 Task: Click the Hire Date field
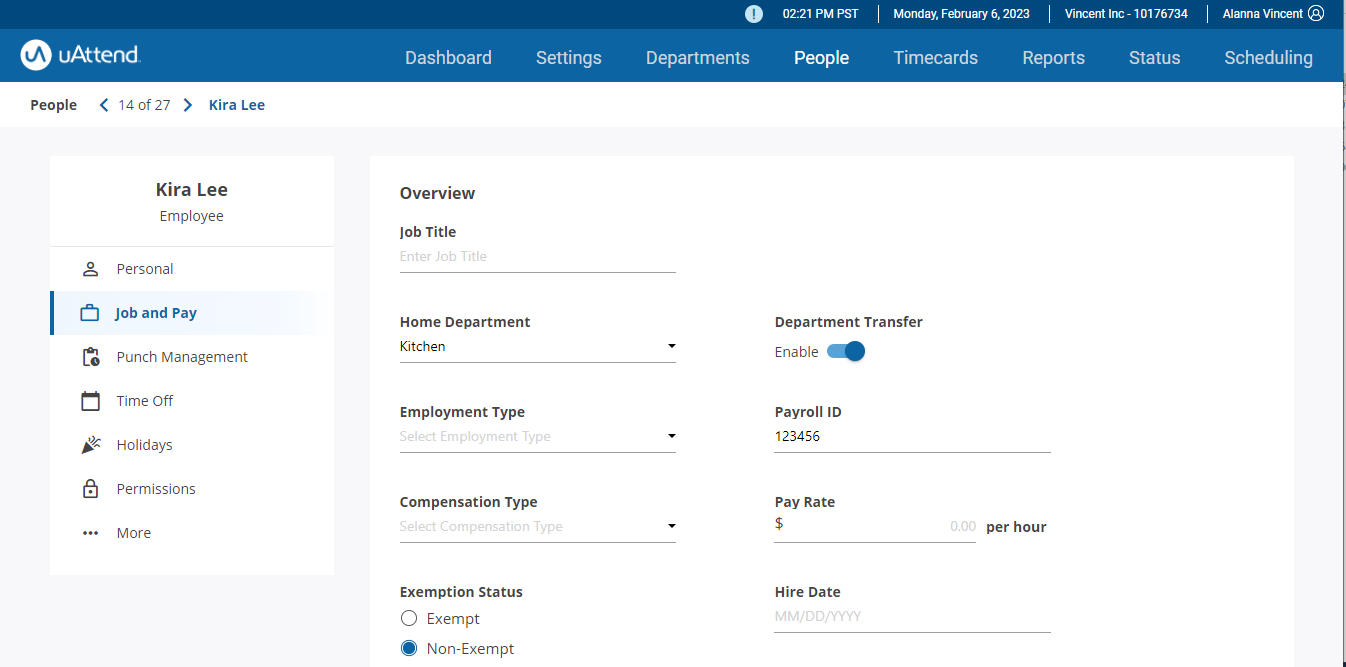(x=912, y=617)
